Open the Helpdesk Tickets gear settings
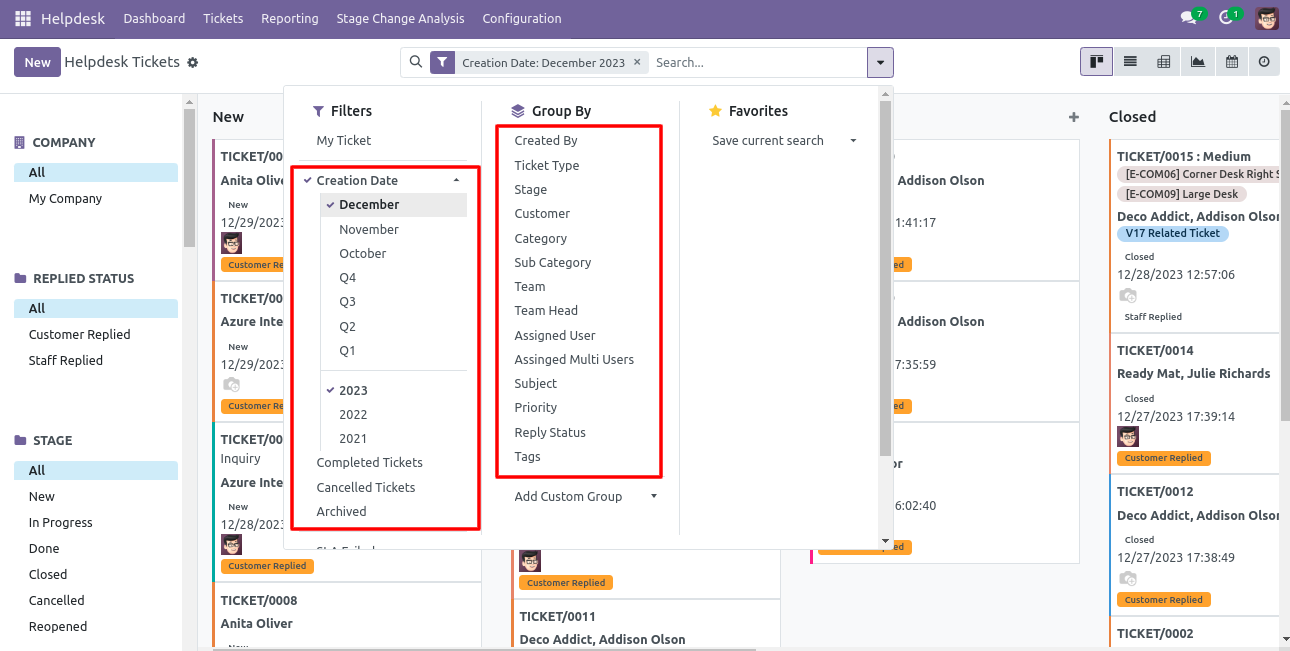Screen dimensions: 1290x651 [x=193, y=62]
